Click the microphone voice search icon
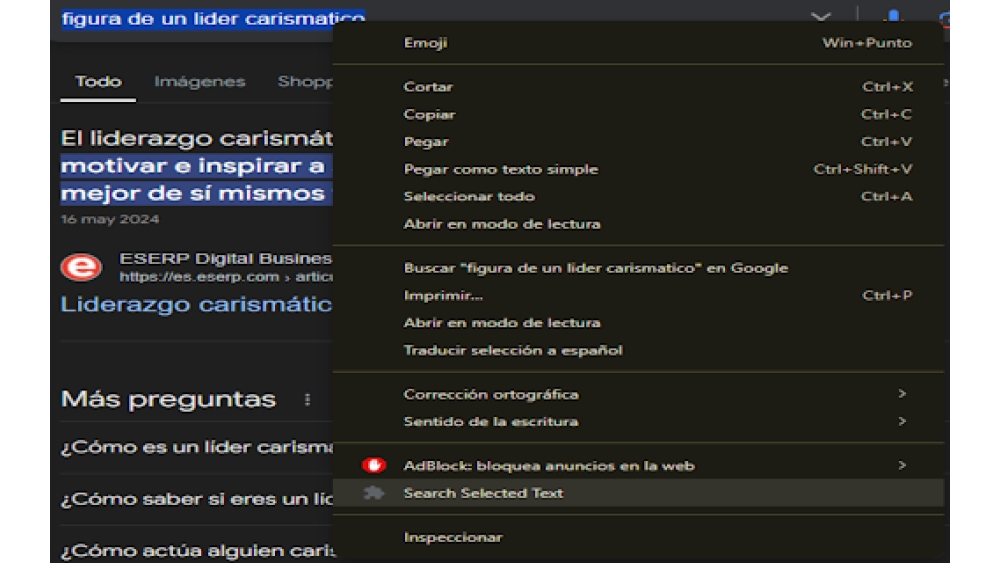 click(893, 17)
